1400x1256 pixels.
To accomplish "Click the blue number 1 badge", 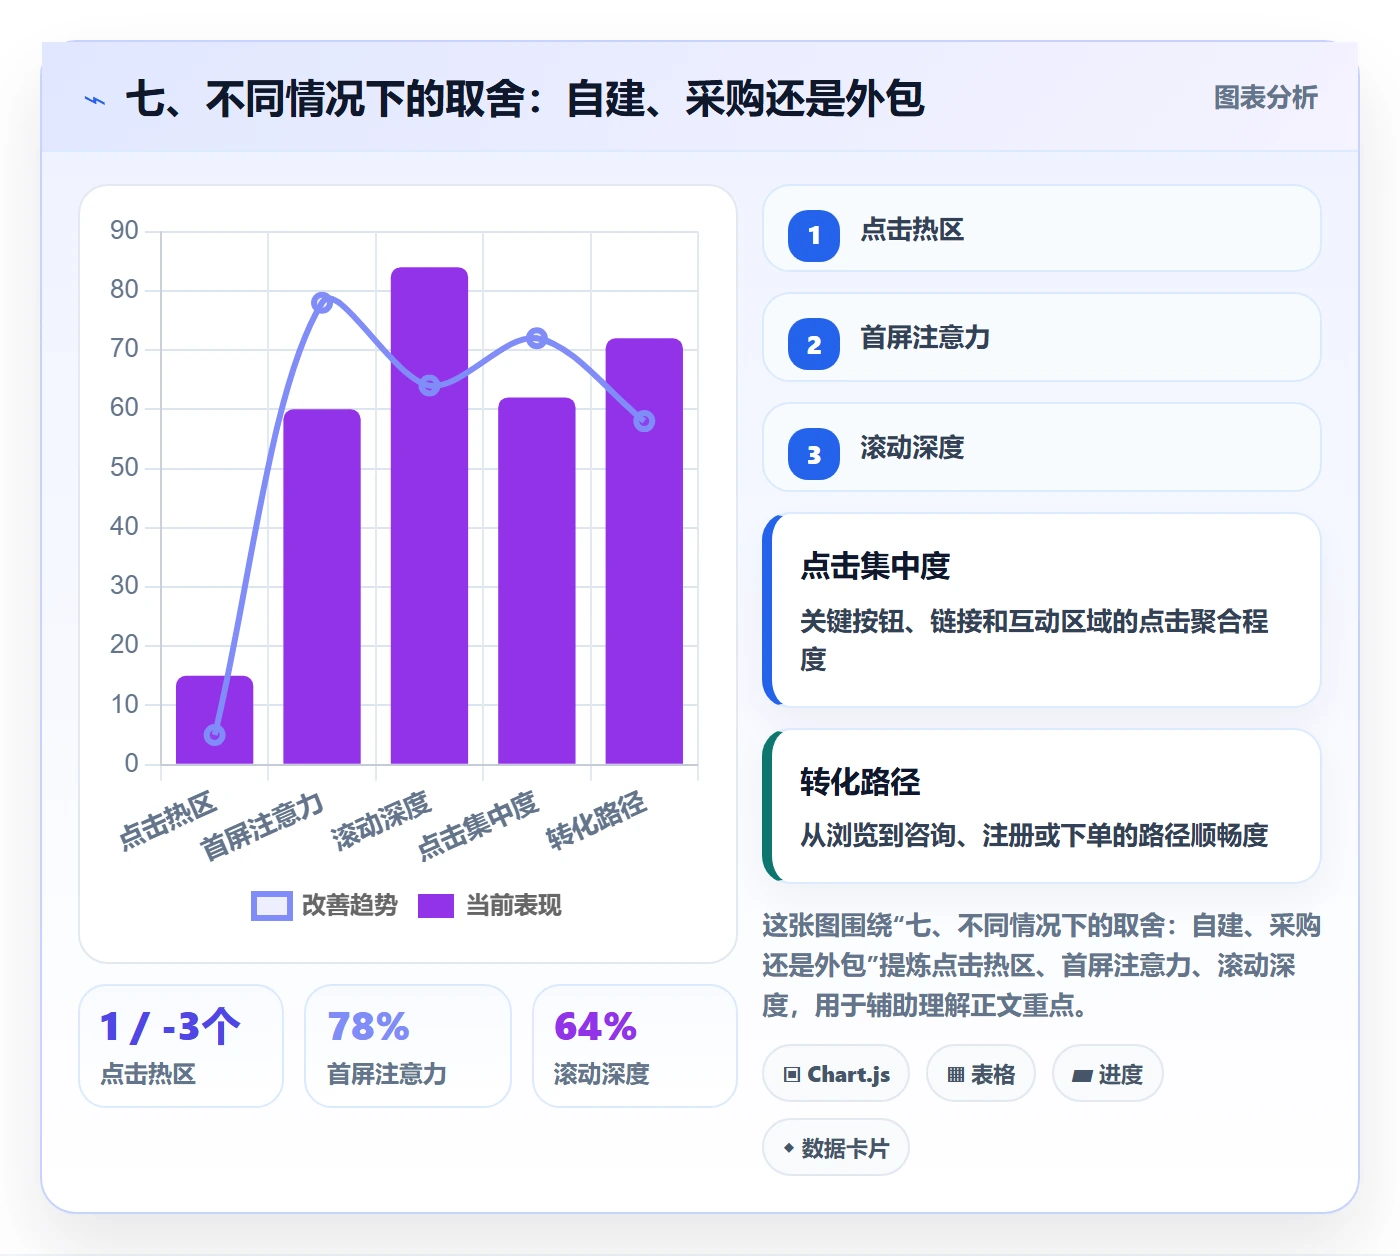I will click(x=814, y=235).
